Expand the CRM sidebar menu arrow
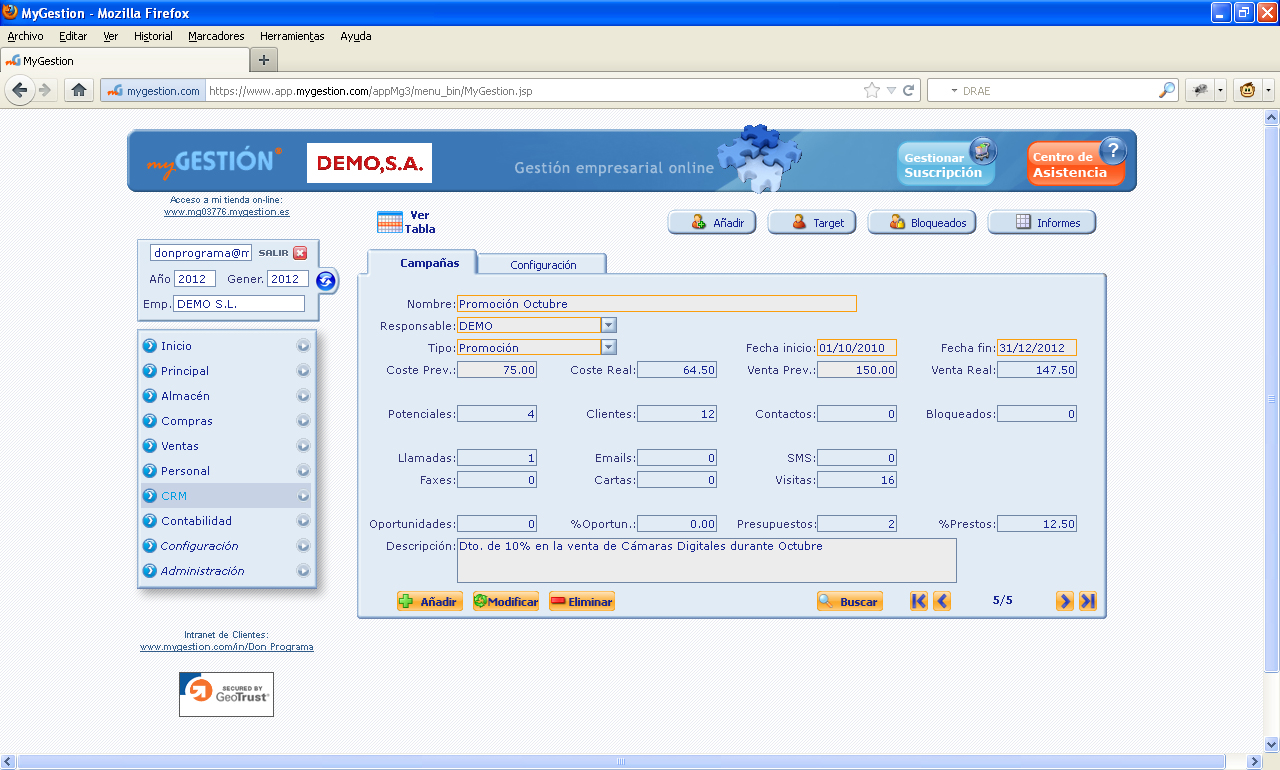The height and width of the screenshot is (770, 1280). (303, 496)
